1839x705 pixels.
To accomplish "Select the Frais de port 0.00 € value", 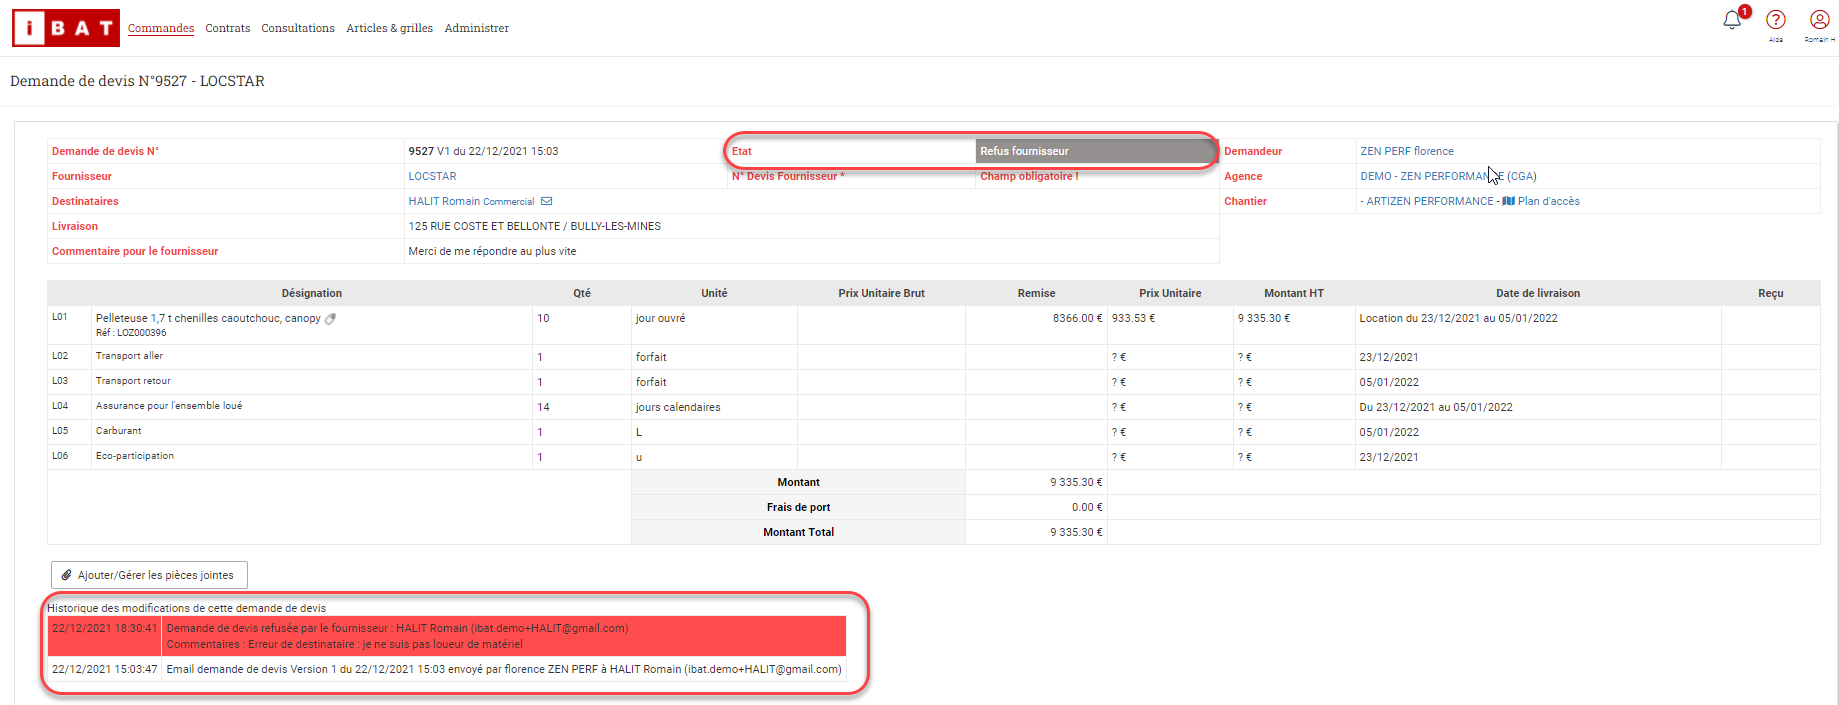I will tap(1087, 507).
